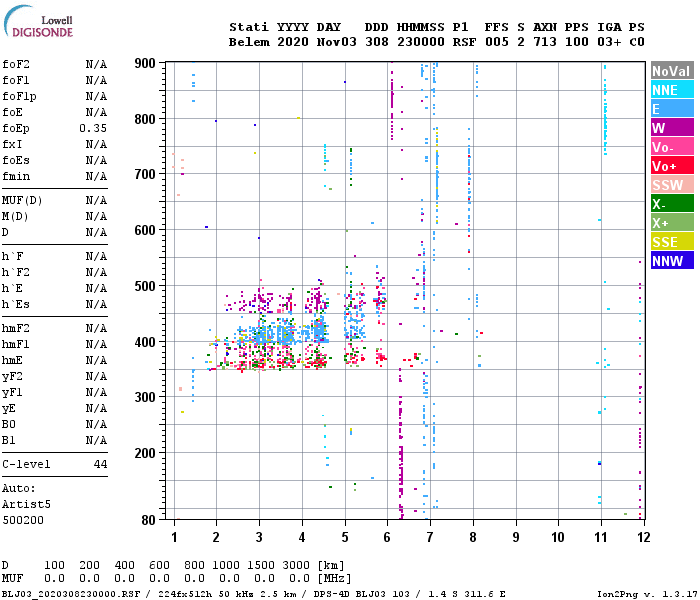Viewport: 700px width, 600px height.
Task: Click the foEs parameter label
Action: 16,161
